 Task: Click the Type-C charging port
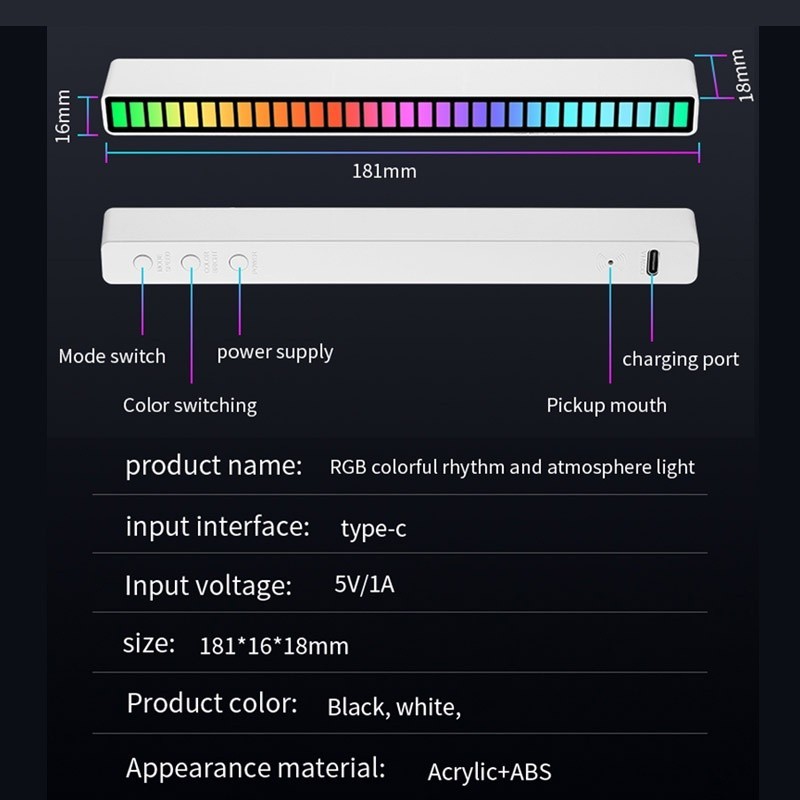pos(652,262)
